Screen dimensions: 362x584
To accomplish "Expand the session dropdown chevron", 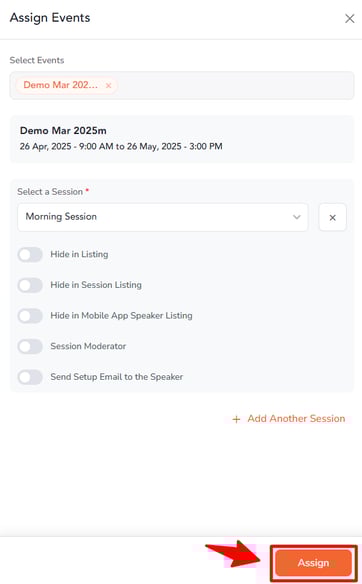I will click(x=296, y=217).
